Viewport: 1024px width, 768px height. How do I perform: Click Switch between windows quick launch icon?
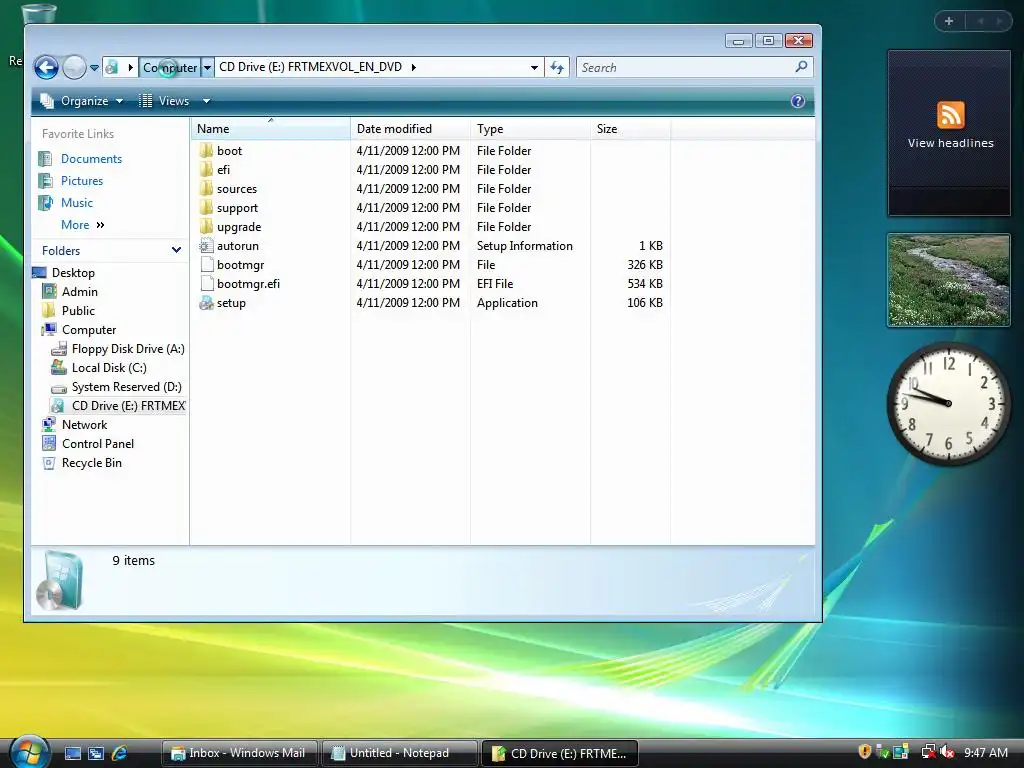click(x=96, y=753)
